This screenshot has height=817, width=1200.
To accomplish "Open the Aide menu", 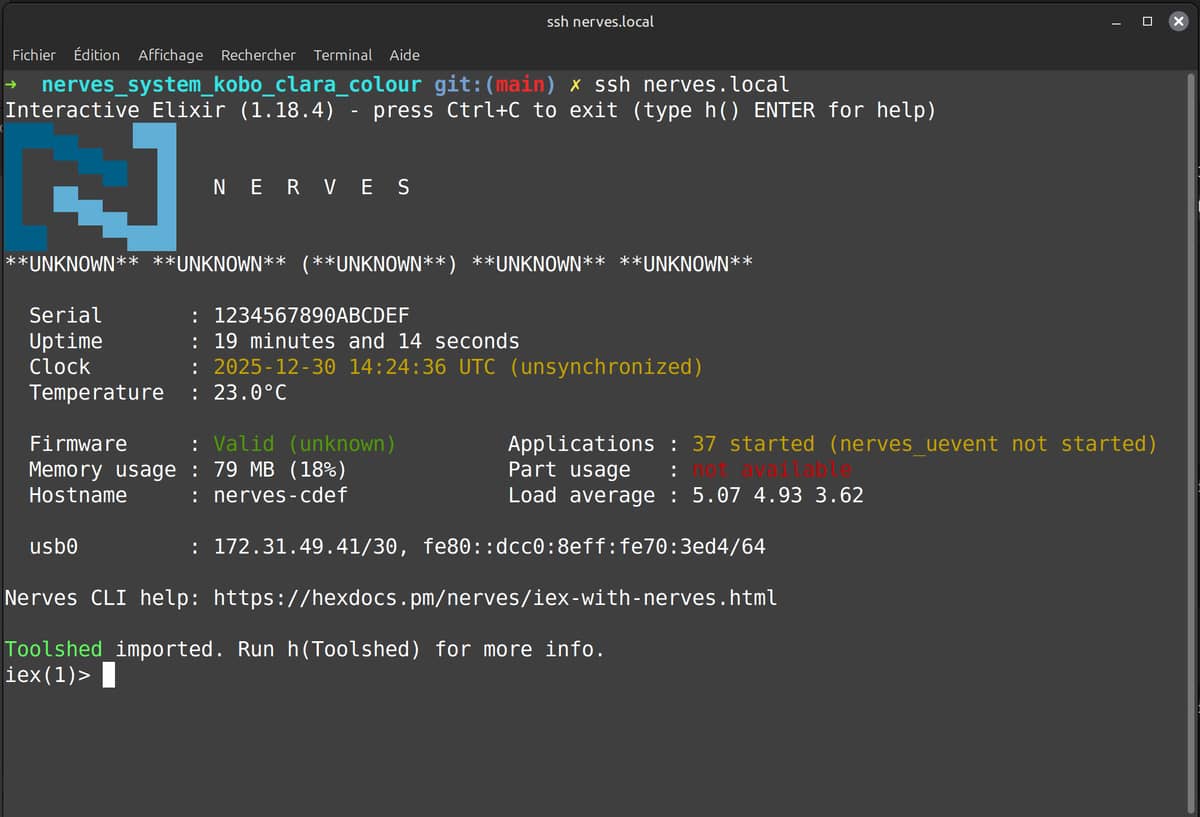I will [404, 55].
